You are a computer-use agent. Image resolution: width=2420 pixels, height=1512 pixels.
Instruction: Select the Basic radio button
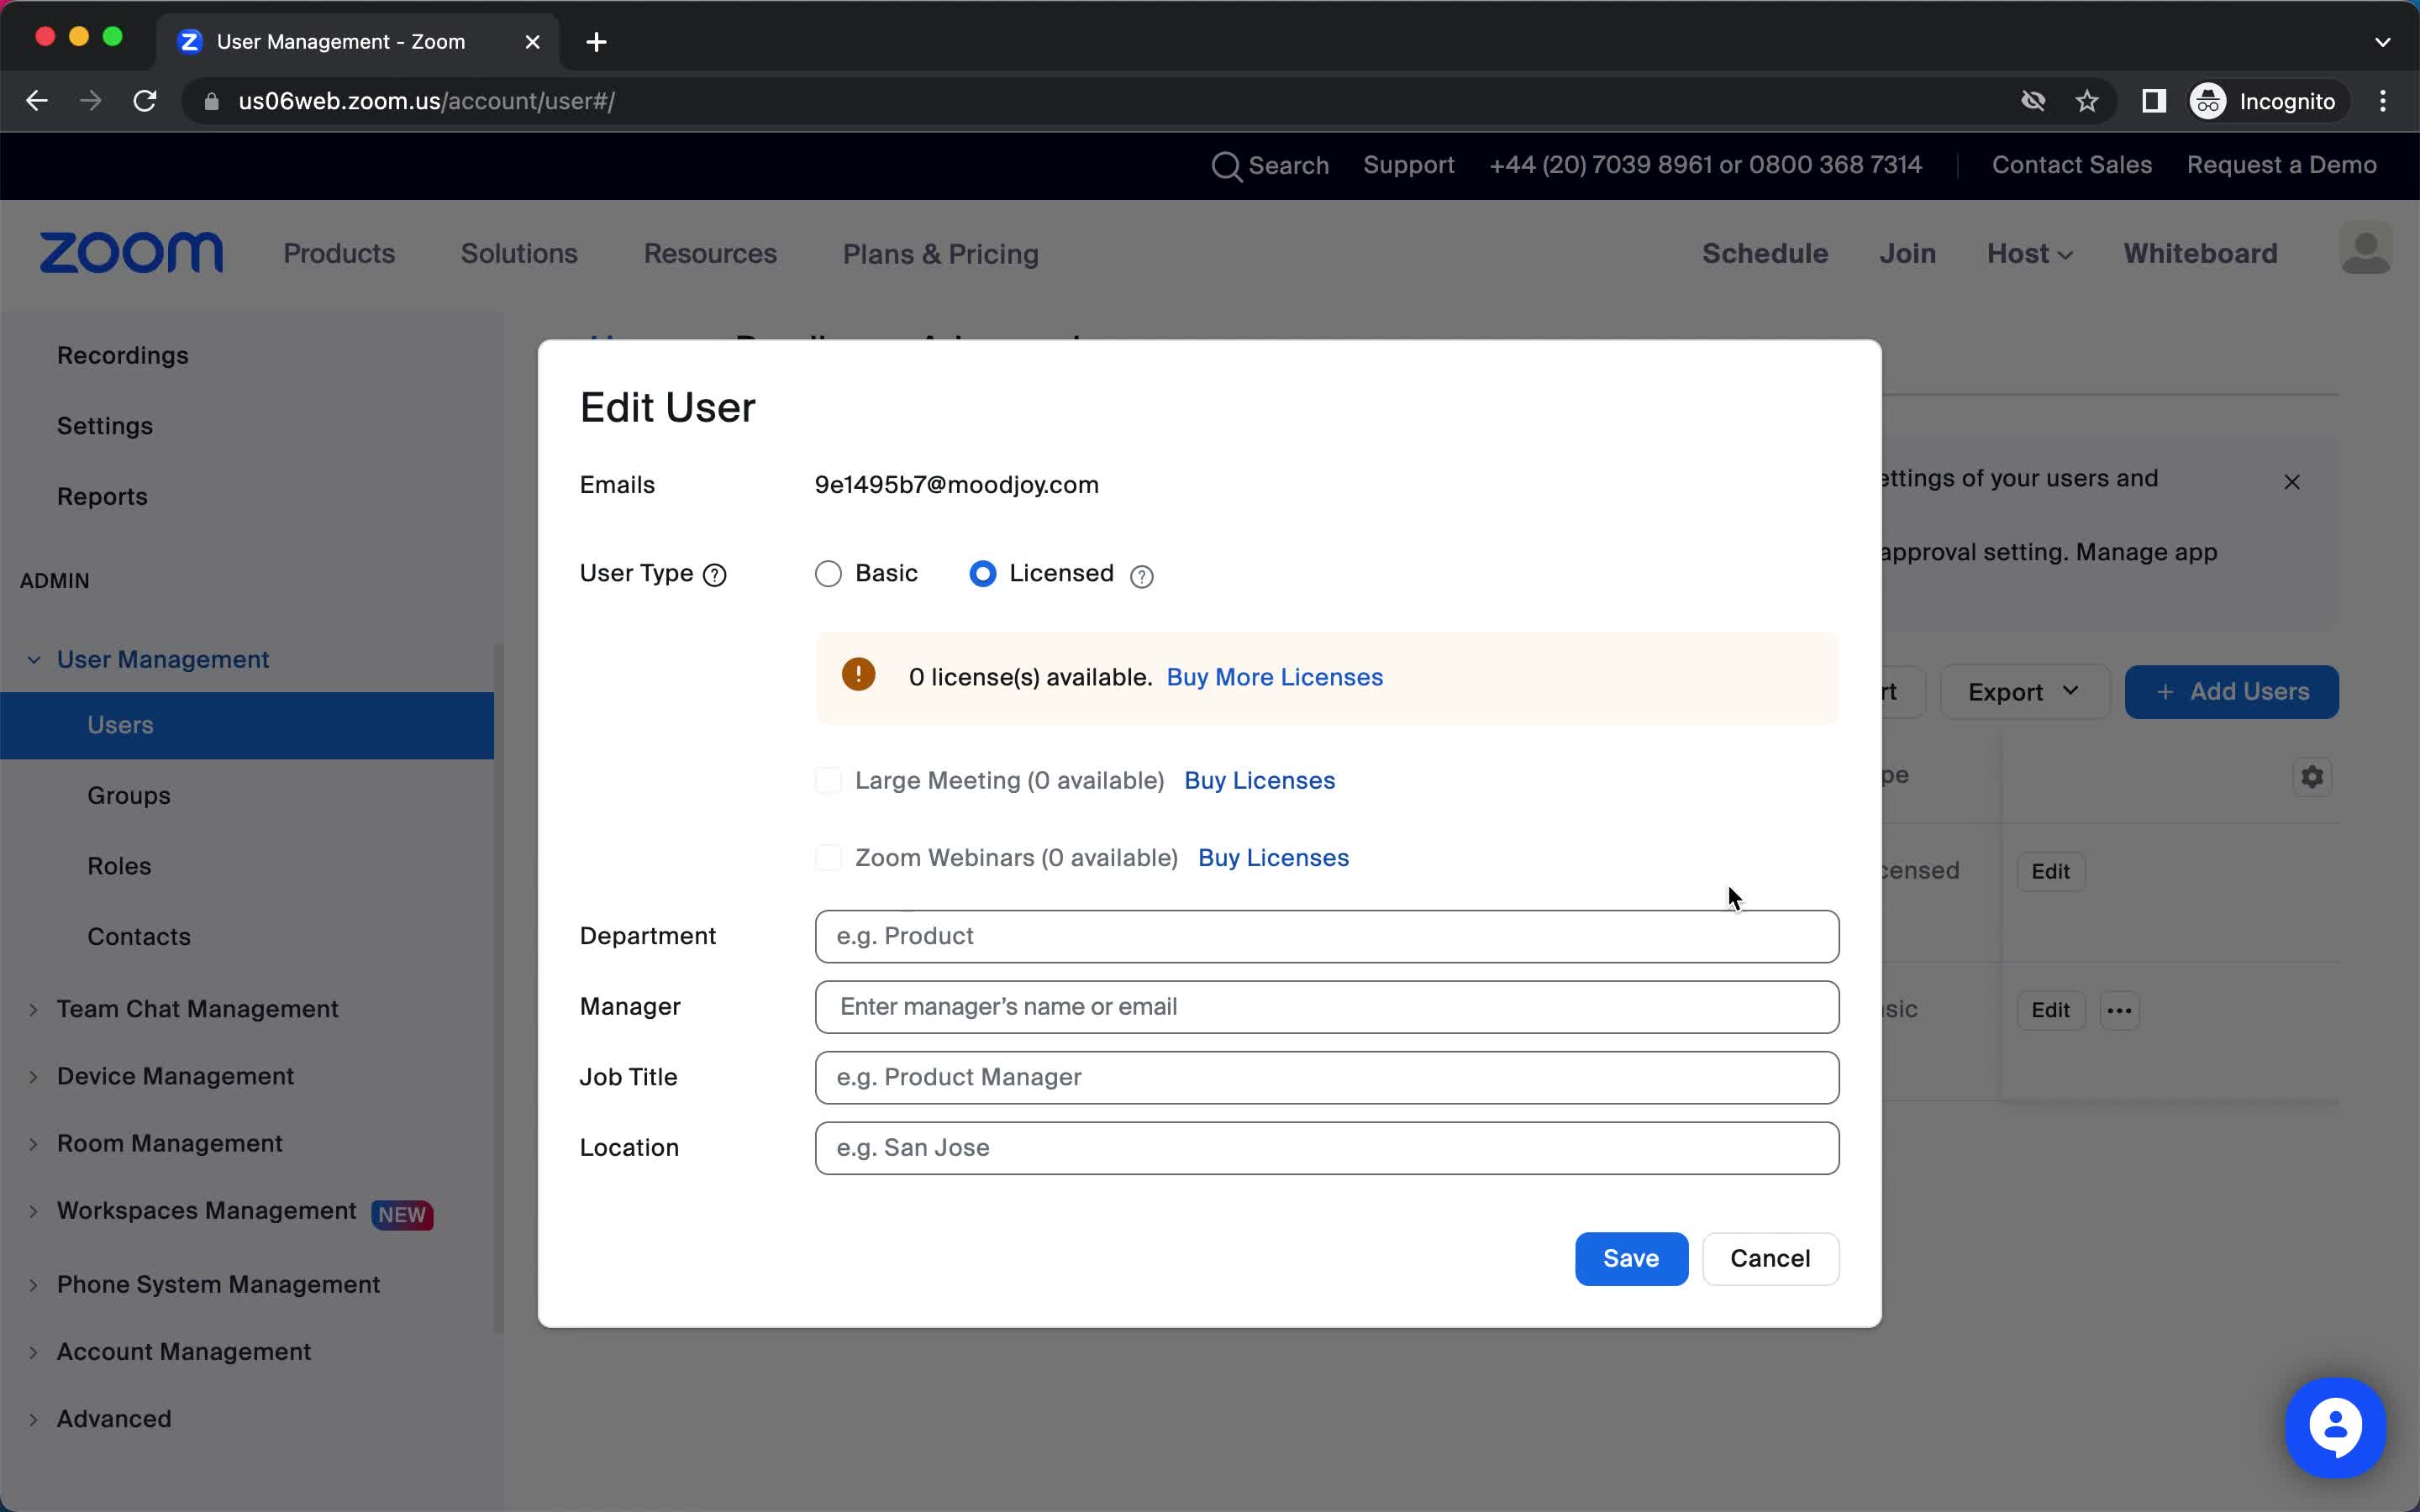click(828, 573)
